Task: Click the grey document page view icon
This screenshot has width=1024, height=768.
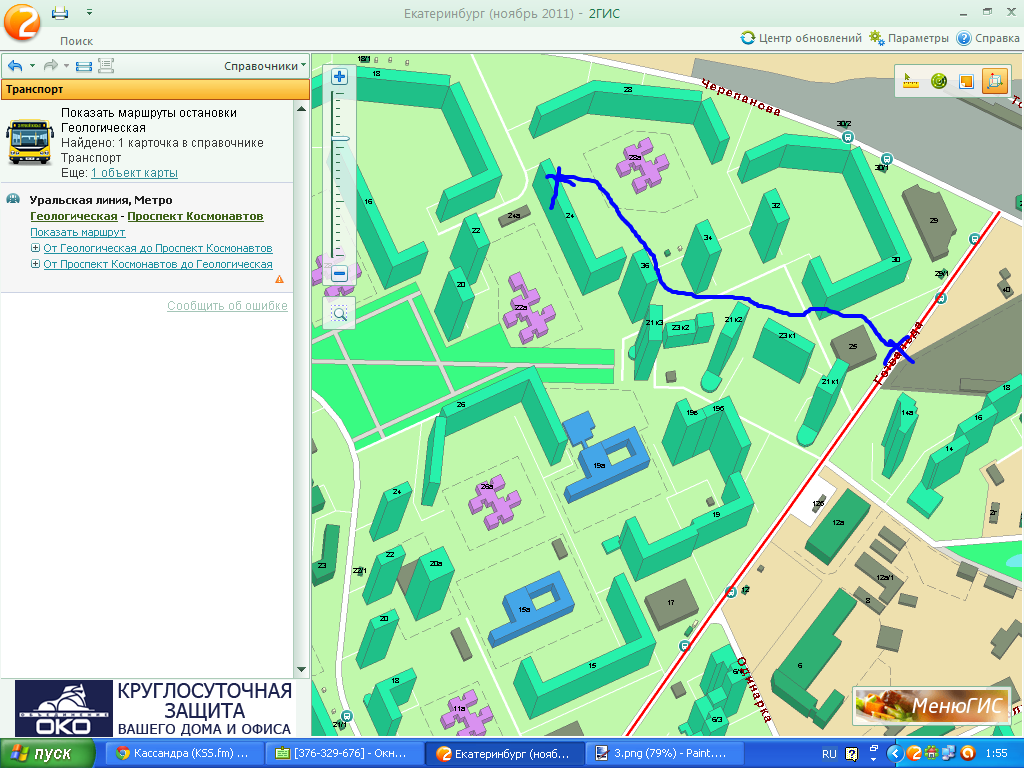Action: click(x=106, y=65)
